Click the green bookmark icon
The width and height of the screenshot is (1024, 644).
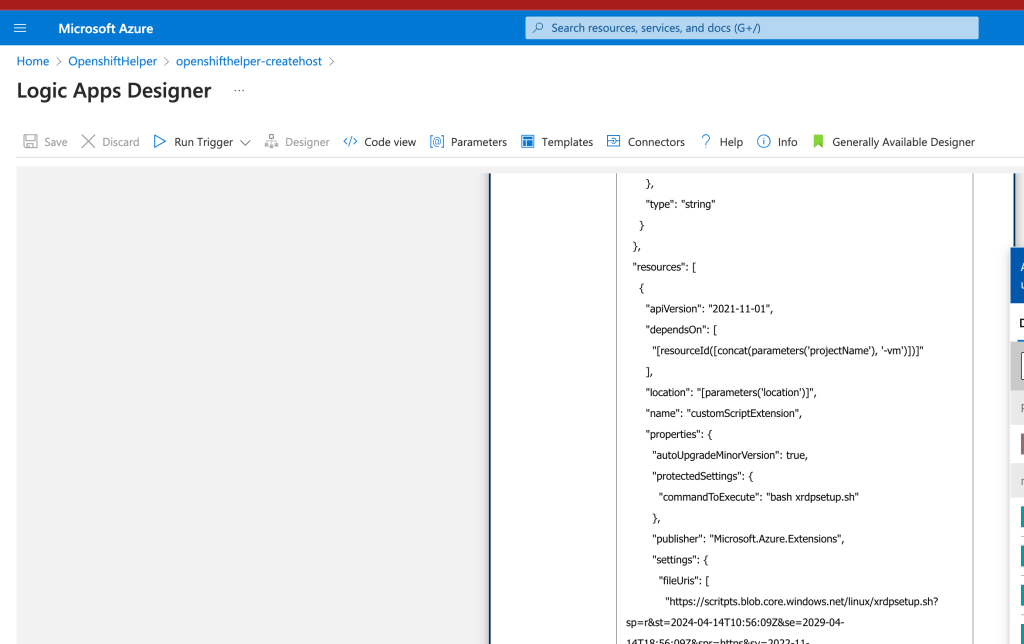(818, 142)
